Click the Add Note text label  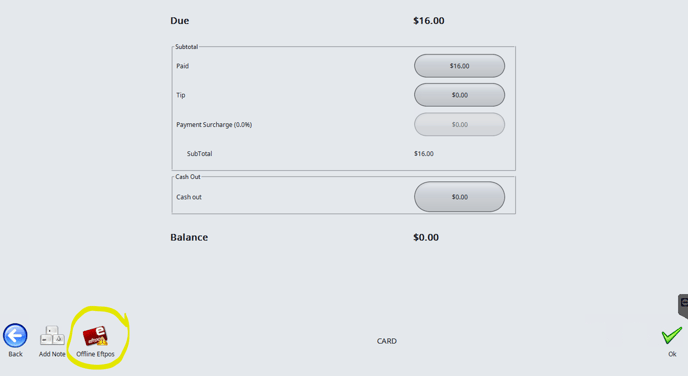pos(52,354)
